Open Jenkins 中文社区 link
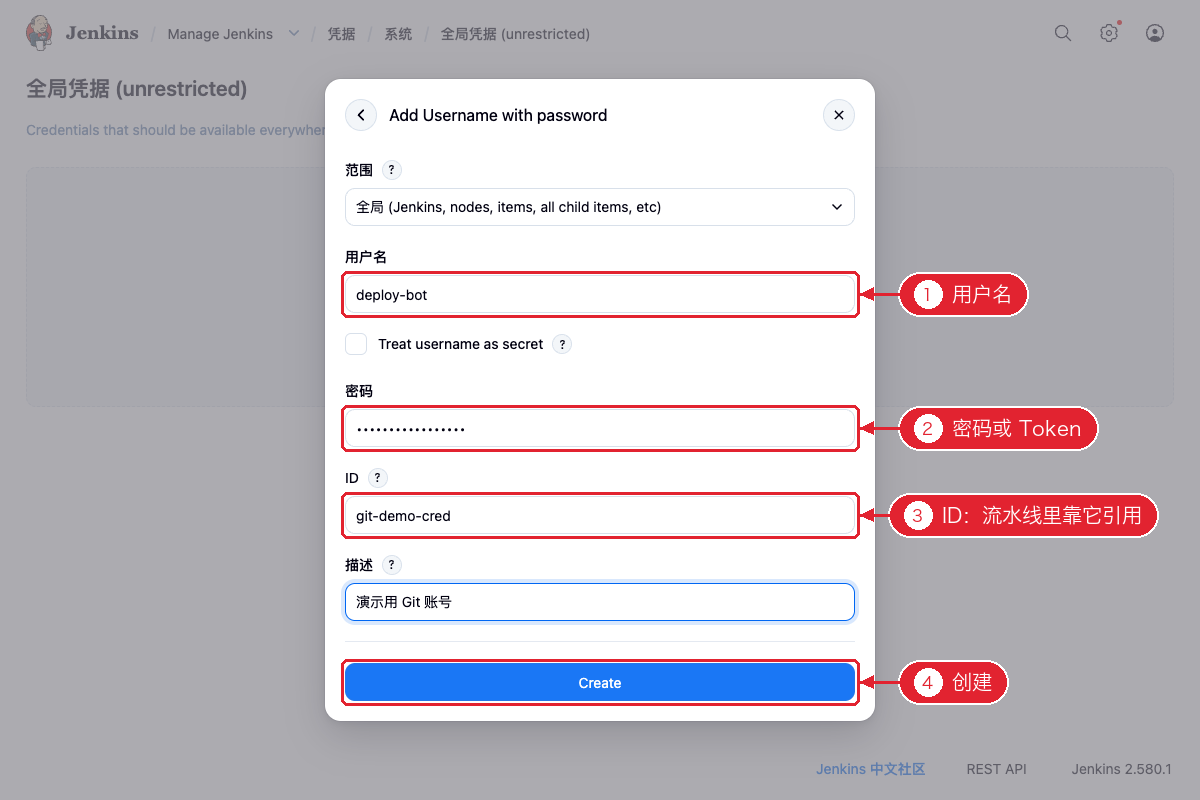This screenshot has width=1200, height=800. click(870, 769)
